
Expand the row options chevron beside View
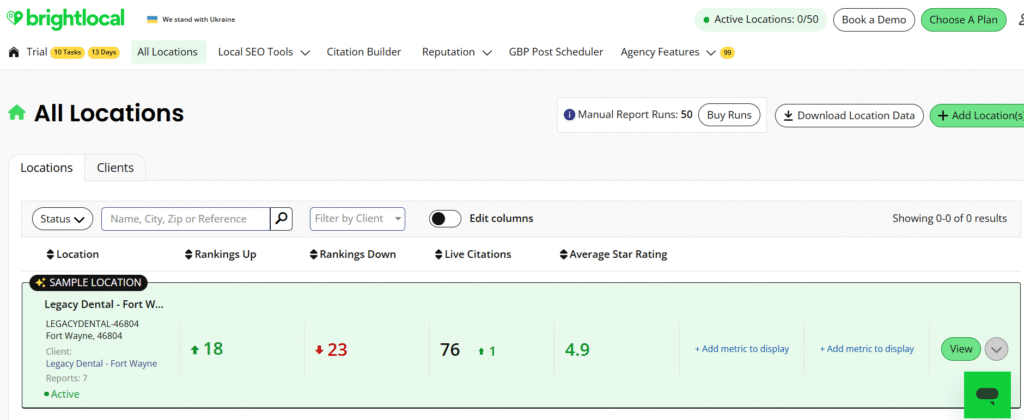pos(996,349)
